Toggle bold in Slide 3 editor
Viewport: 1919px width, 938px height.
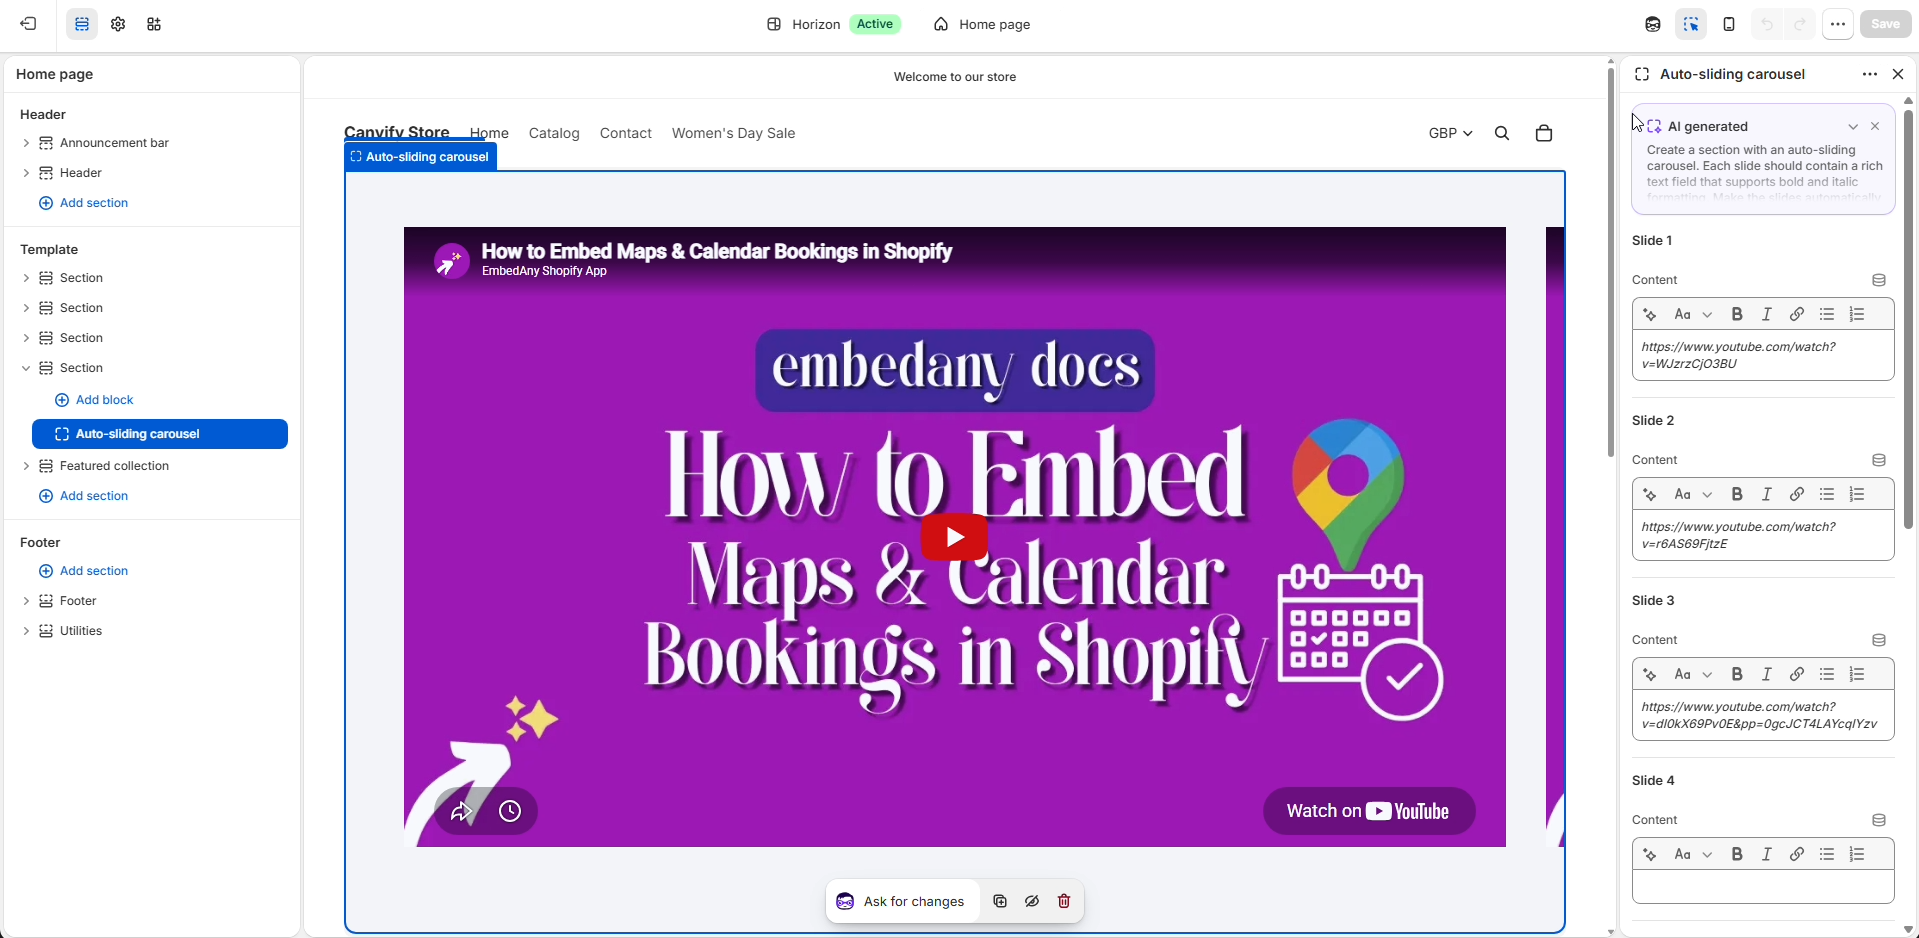click(x=1737, y=674)
